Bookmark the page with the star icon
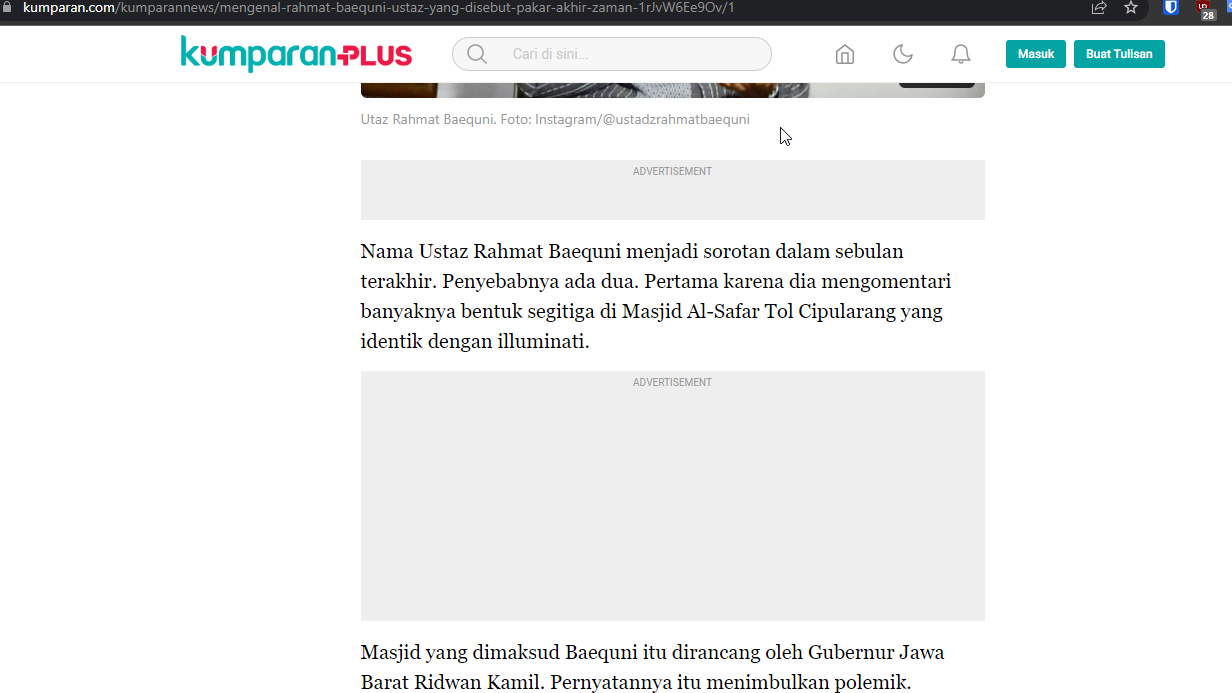Image resolution: width=1232 pixels, height=693 pixels. click(1131, 9)
